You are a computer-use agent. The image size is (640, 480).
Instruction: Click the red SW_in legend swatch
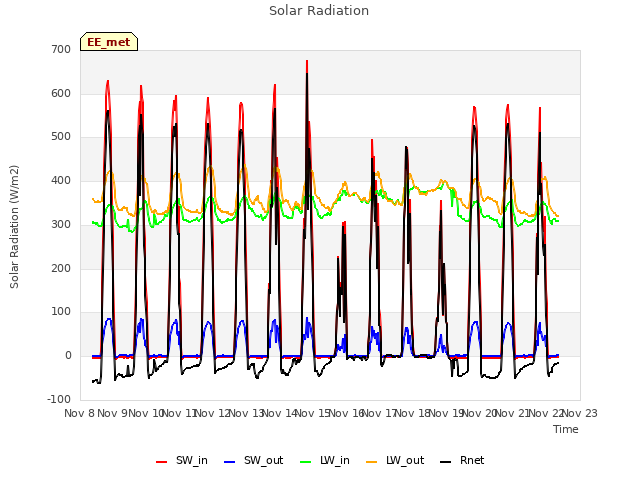[162, 462]
